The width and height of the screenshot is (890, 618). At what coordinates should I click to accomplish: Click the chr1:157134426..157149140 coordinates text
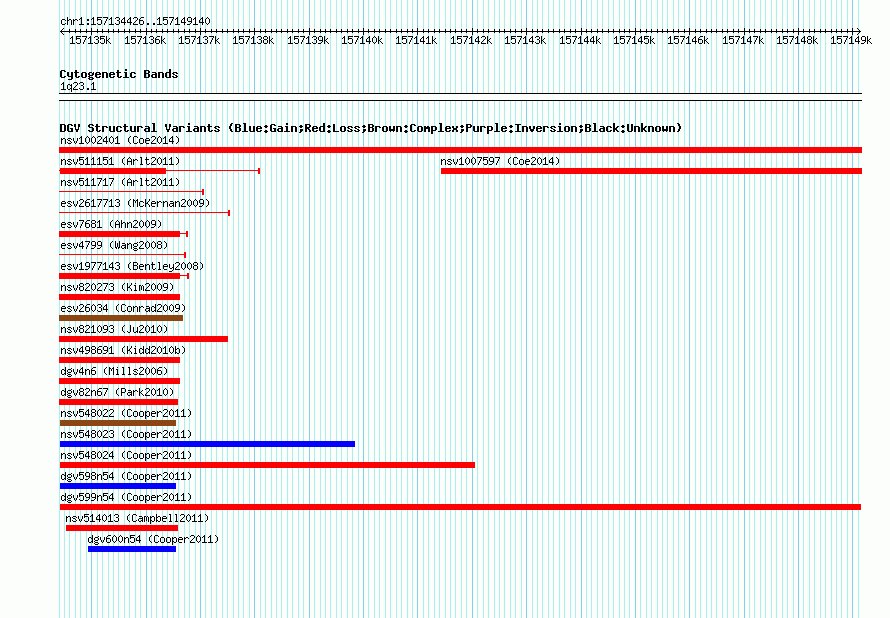click(x=135, y=21)
